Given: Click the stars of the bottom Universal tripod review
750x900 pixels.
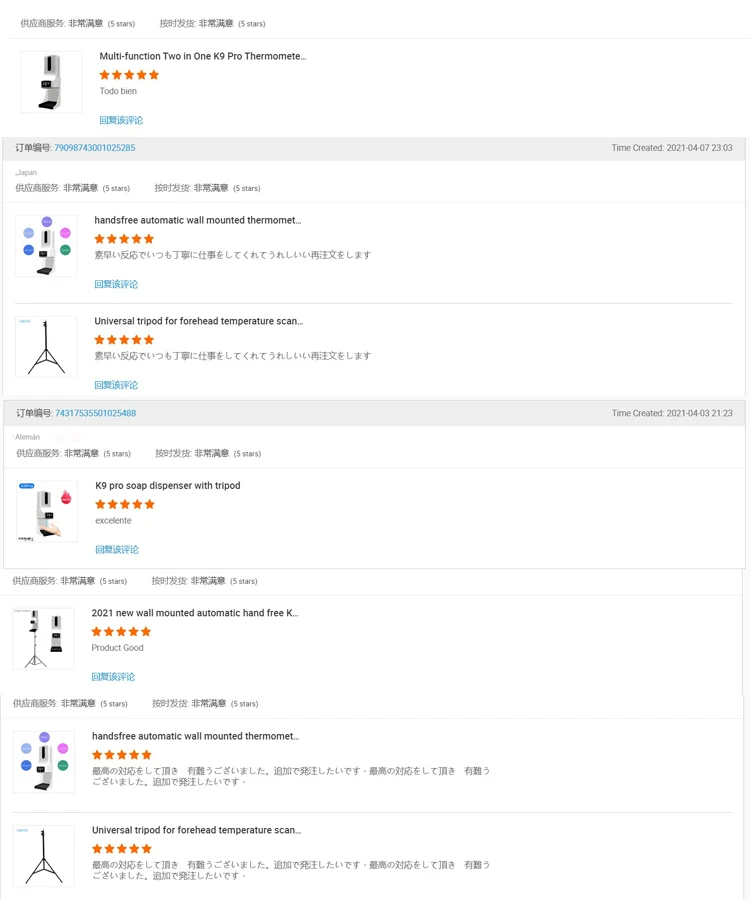Looking at the screenshot, I should pos(122,849).
